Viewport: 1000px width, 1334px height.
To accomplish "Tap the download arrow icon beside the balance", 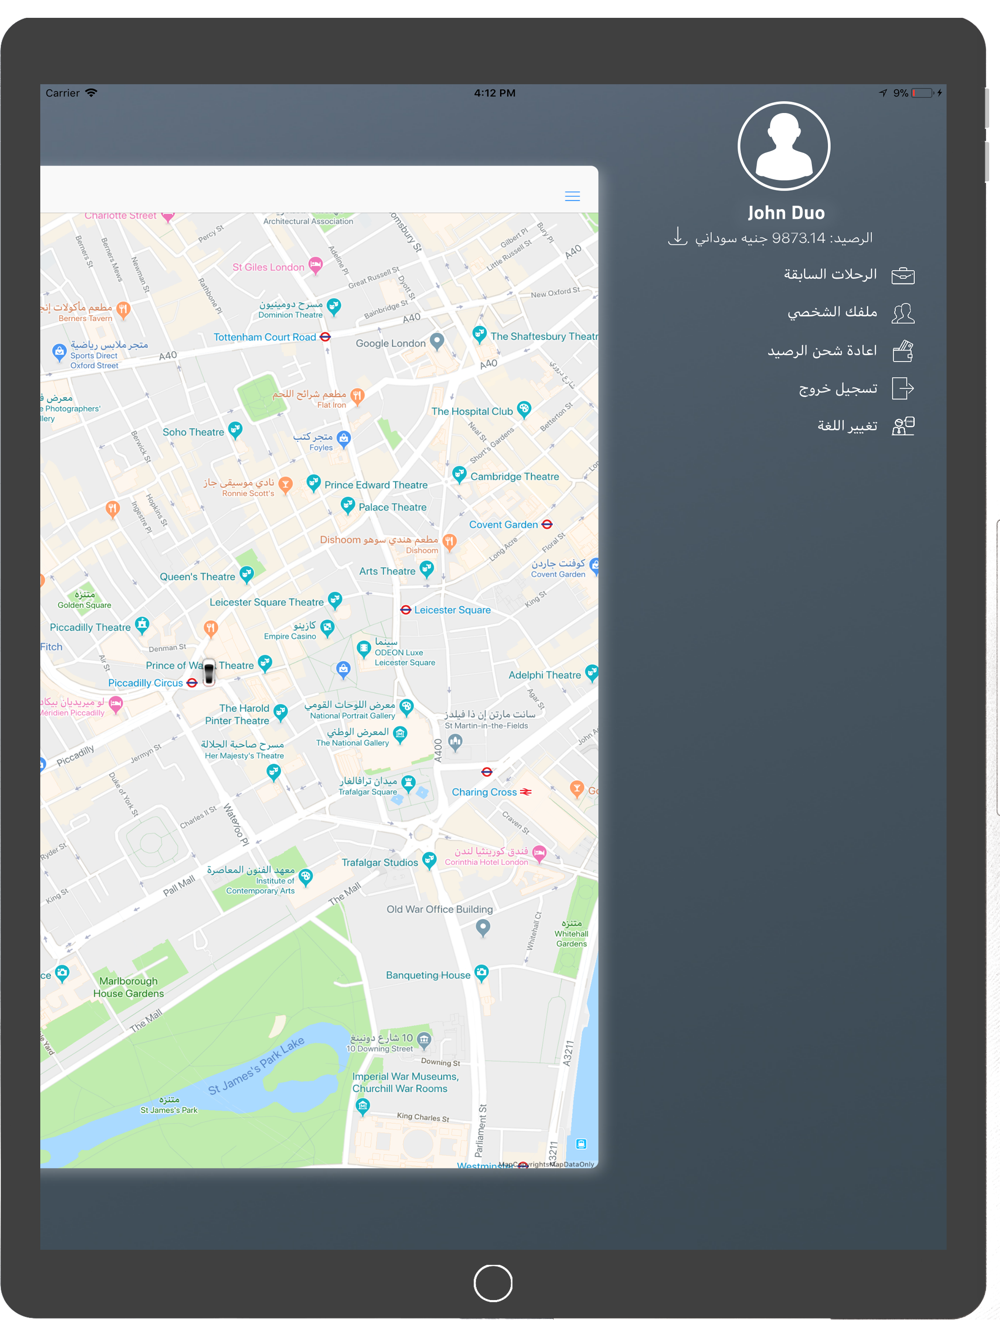I will [677, 237].
